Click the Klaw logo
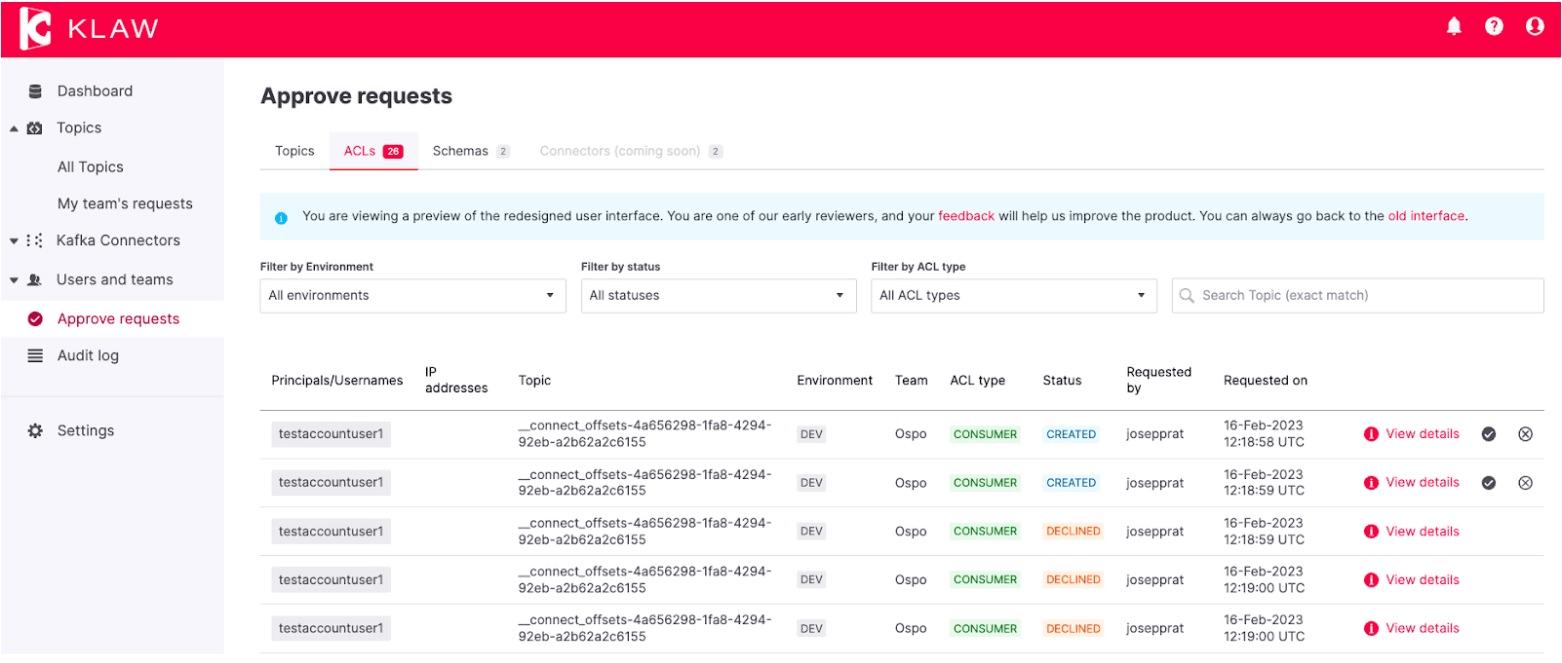 (x=33, y=27)
